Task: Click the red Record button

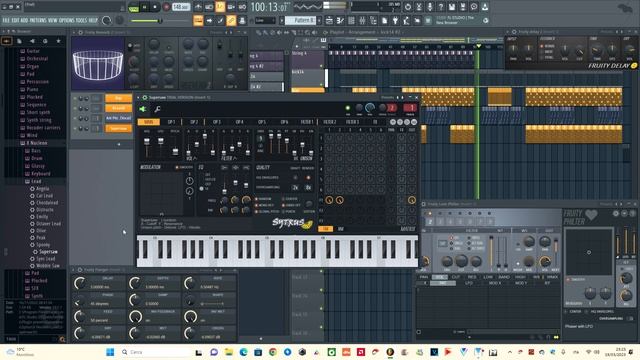Action: coord(166,7)
